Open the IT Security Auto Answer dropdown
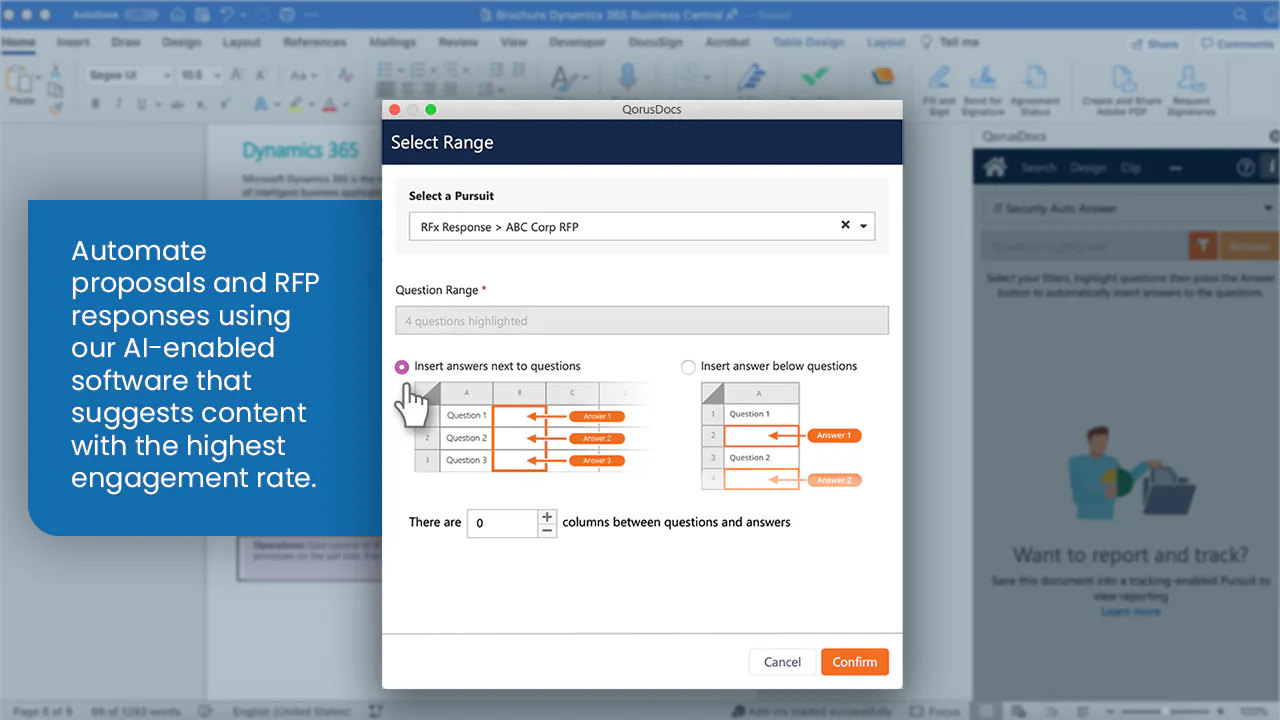Viewport: 1280px width, 720px height. 1127,208
